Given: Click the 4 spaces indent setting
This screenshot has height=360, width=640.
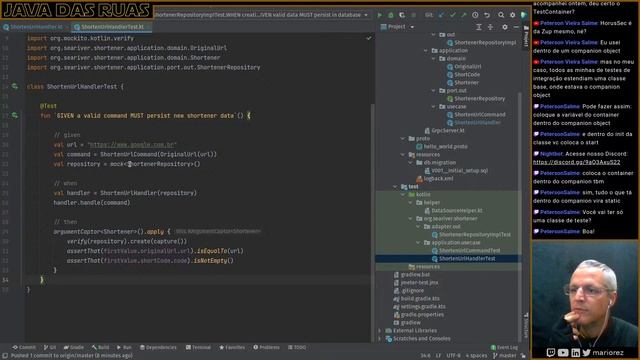Looking at the screenshot, I should pos(476,356).
